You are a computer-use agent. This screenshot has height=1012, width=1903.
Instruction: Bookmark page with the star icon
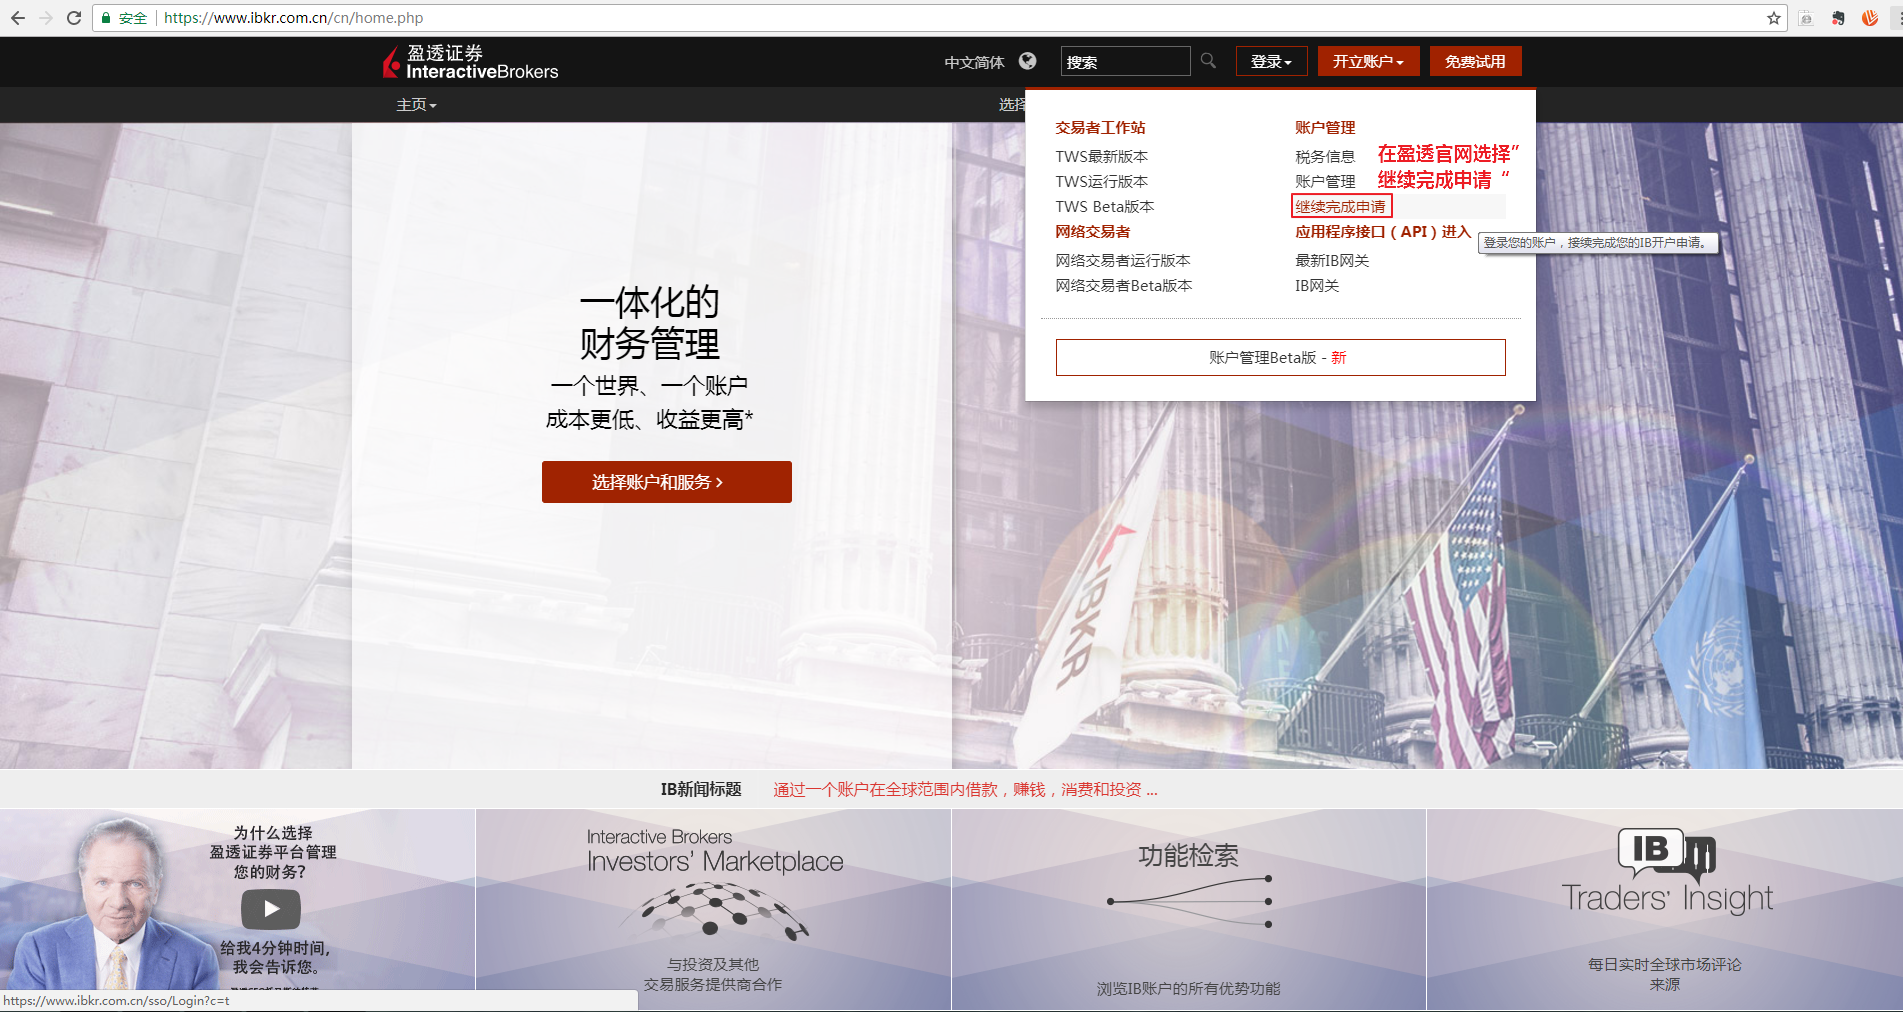click(1774, 18)
